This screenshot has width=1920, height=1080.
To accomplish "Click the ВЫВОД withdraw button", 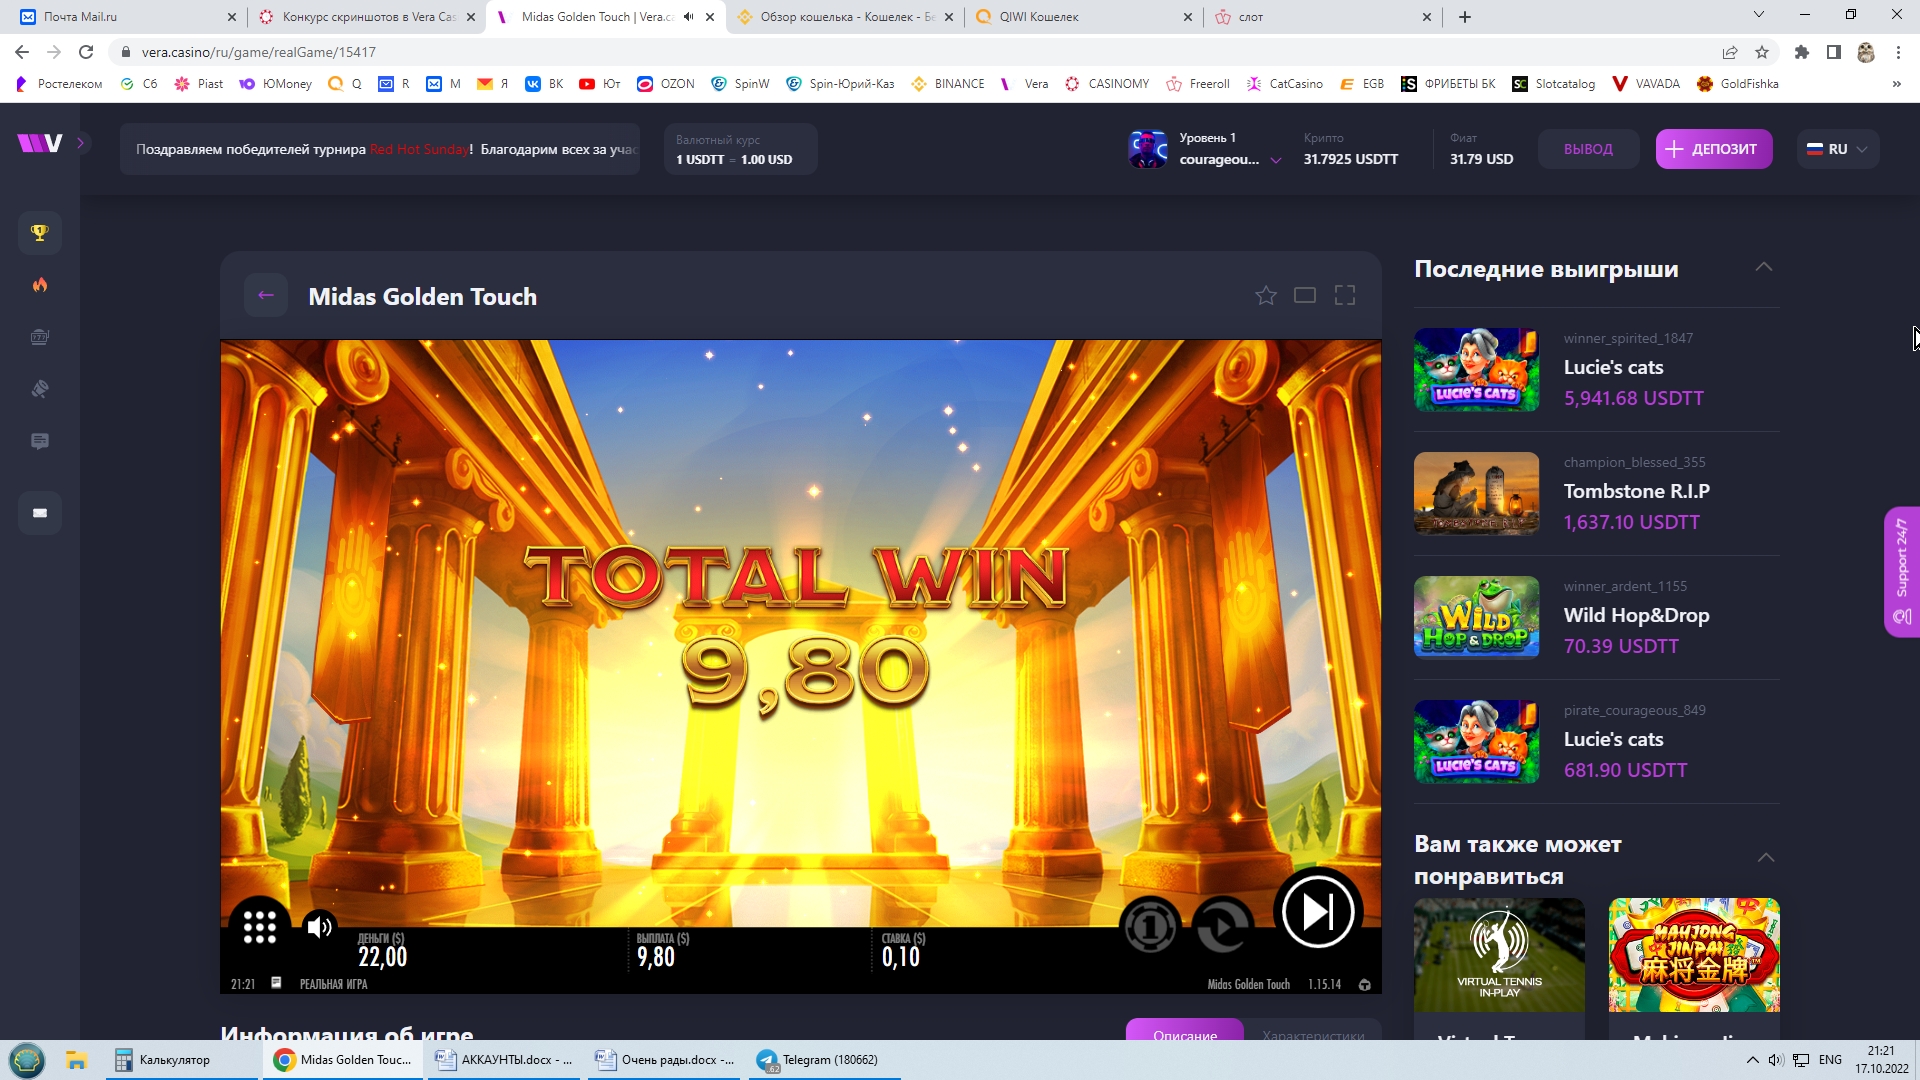I will 1588,149.
